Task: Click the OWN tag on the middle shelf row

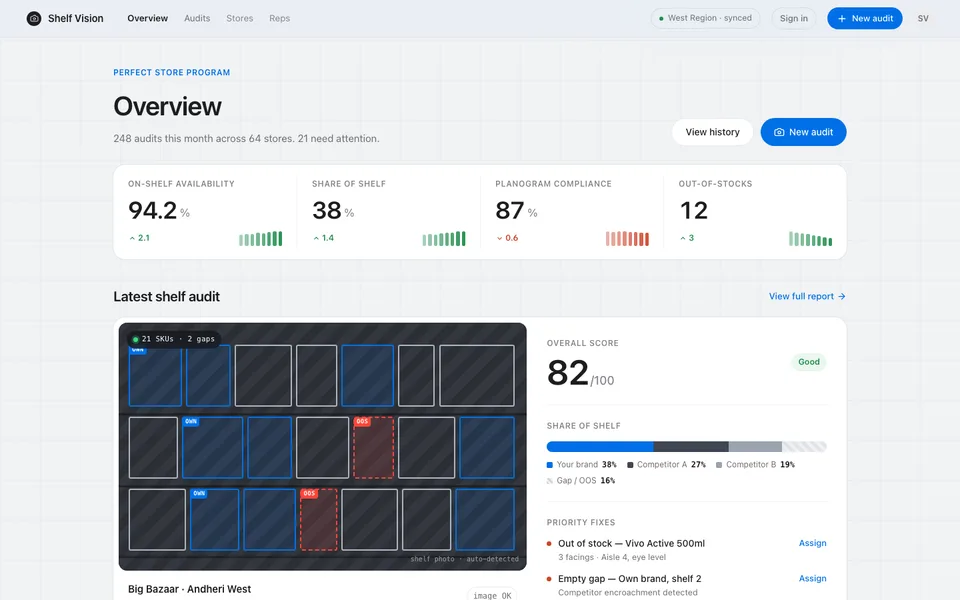Action: (191, 421)
